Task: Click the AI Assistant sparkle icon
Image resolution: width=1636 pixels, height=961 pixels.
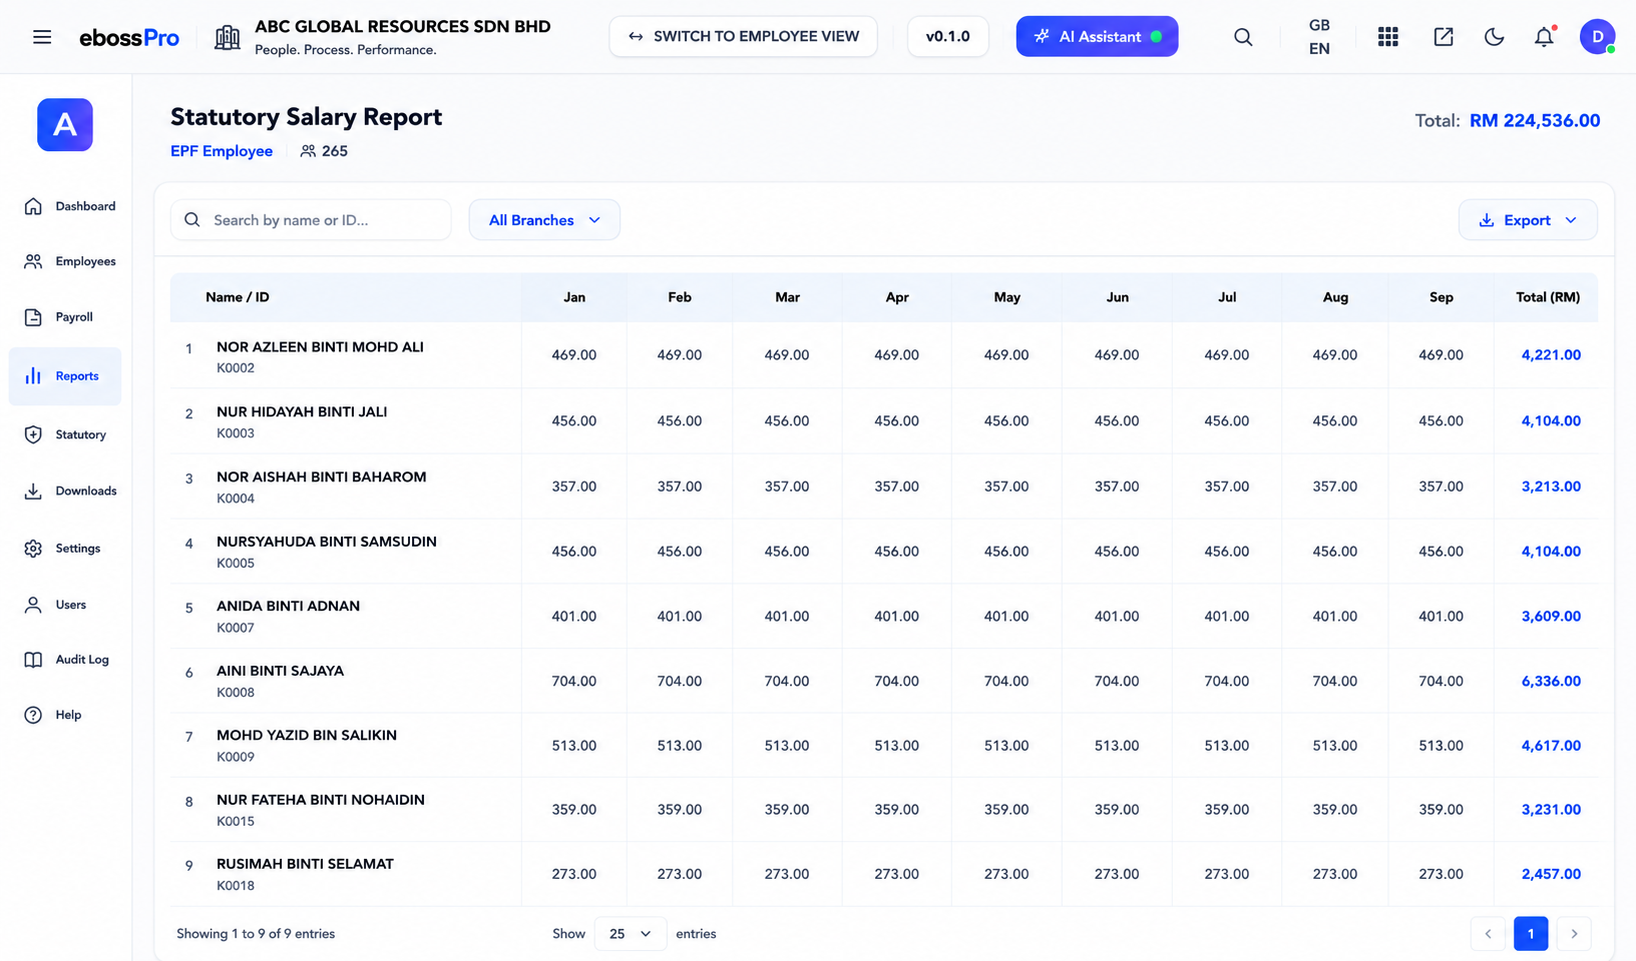Action: (x=1042, y=36)
